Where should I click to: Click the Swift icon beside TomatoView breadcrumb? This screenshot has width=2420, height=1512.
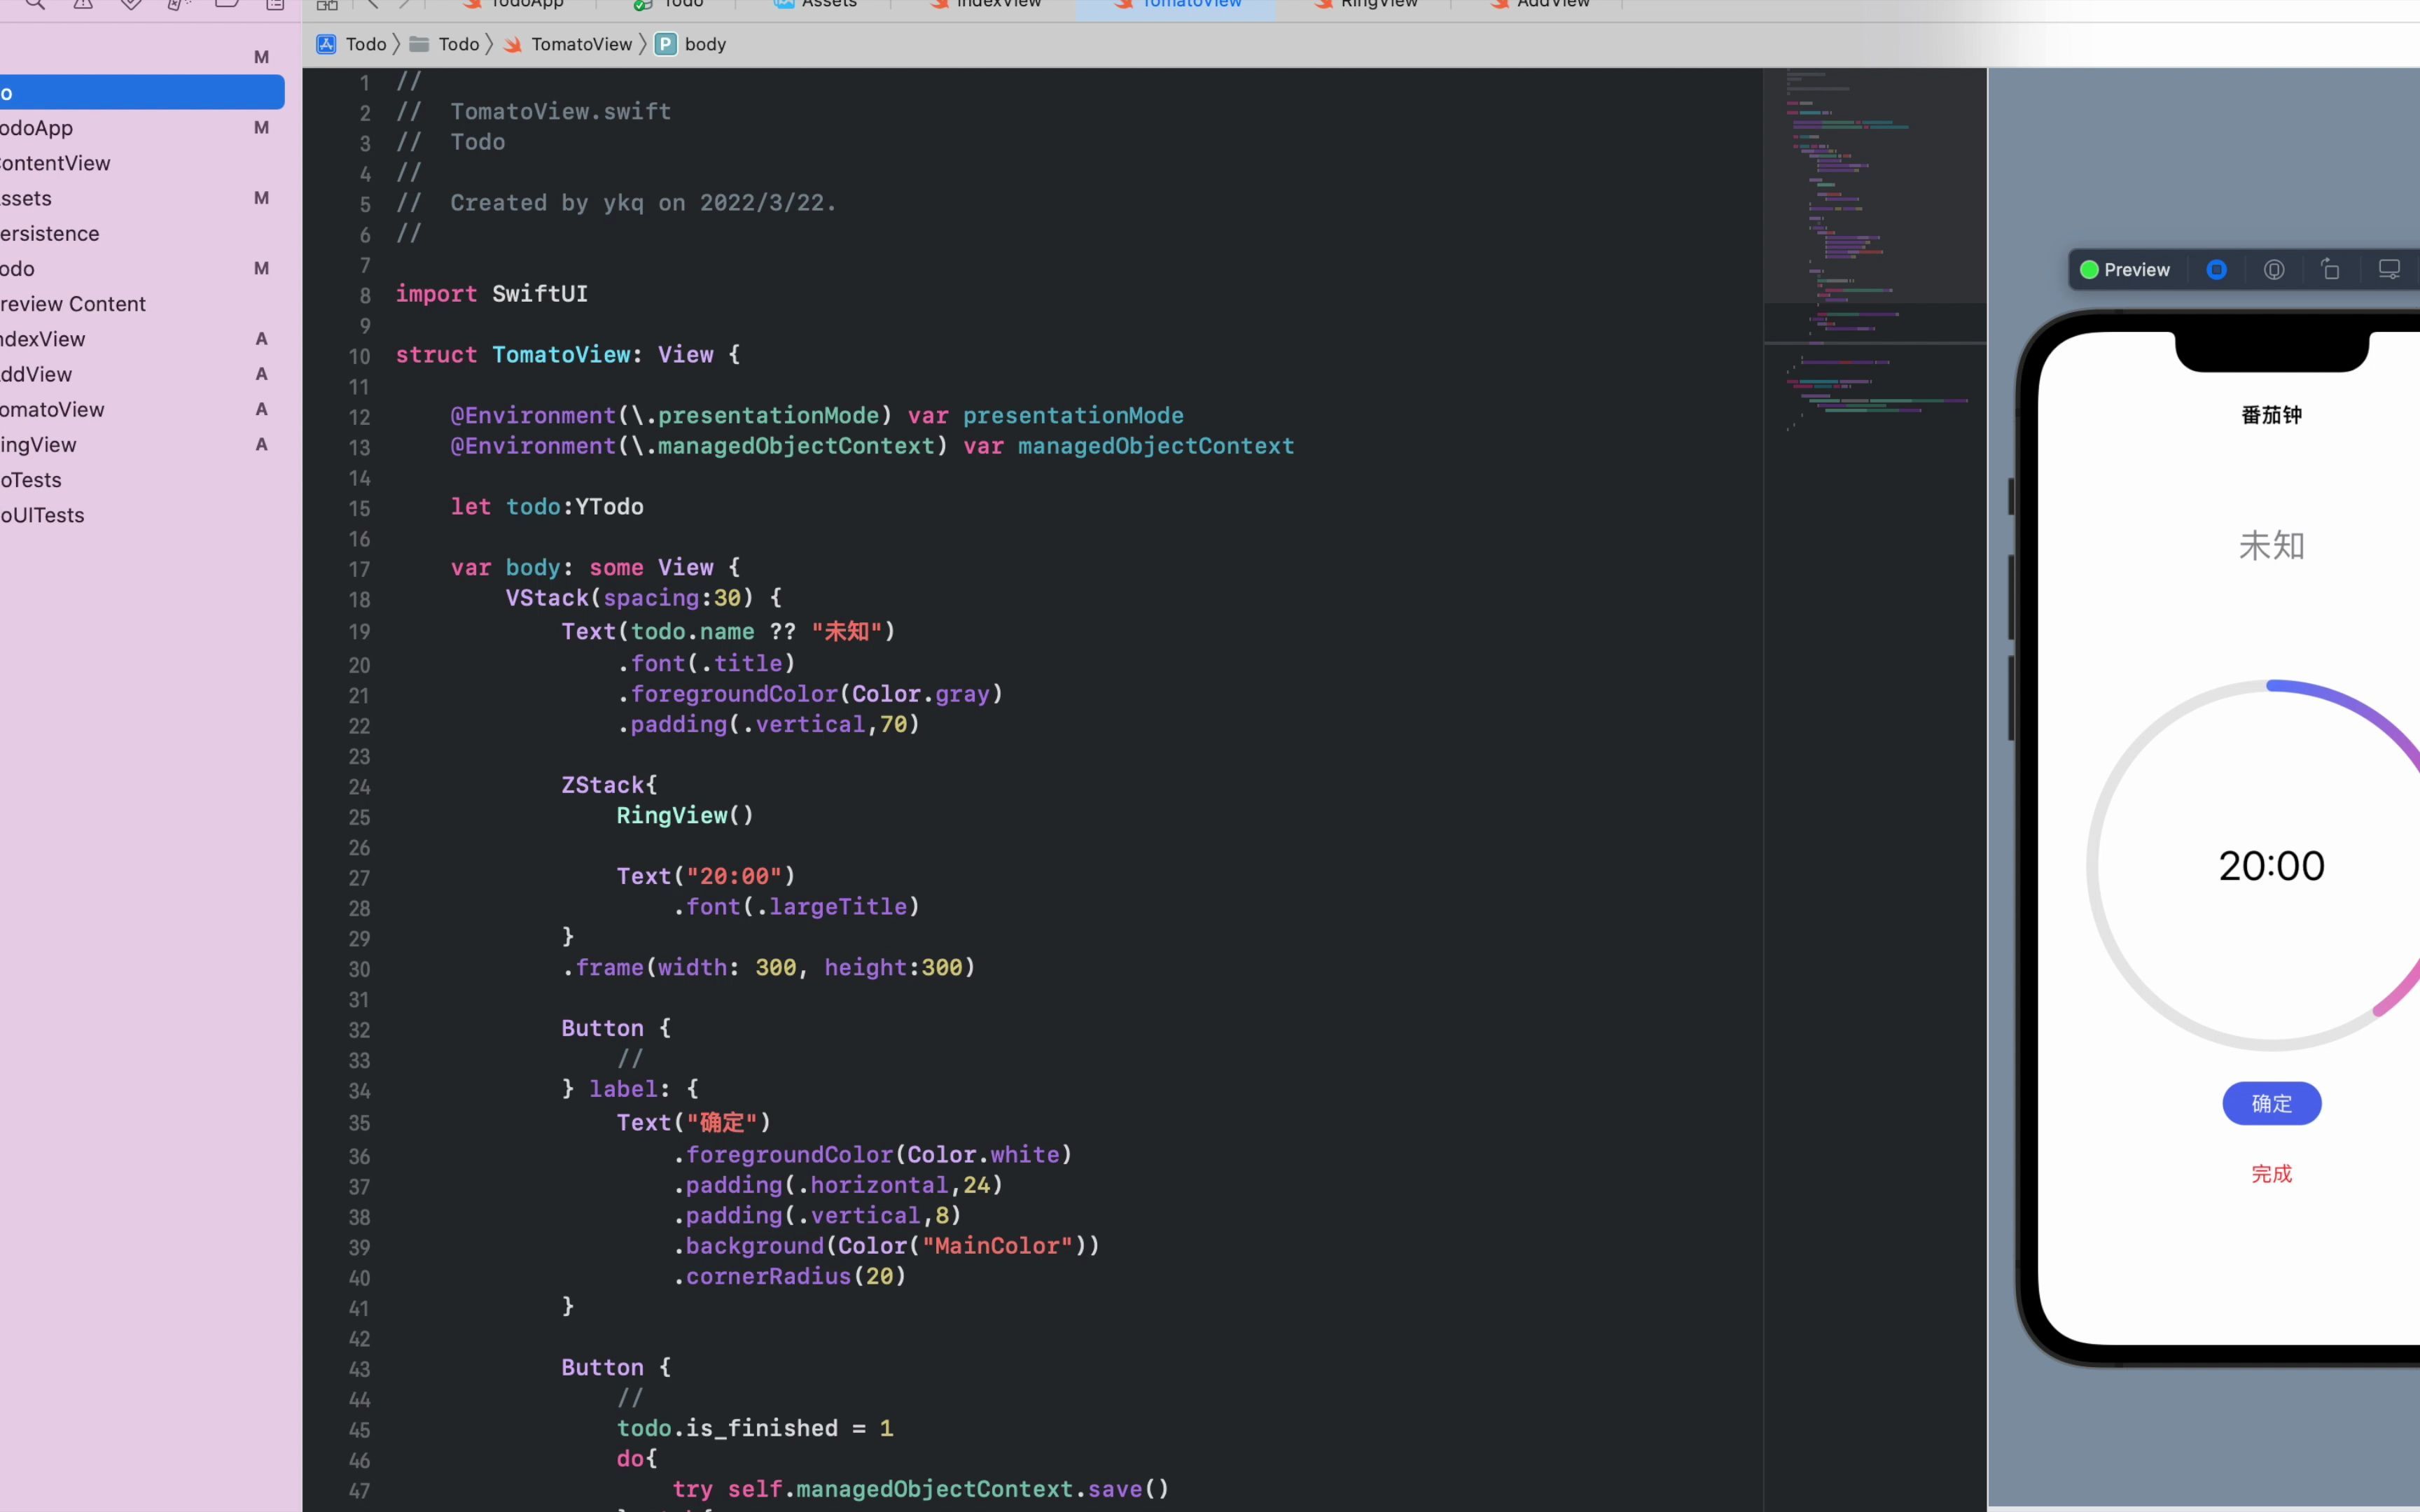513,44
